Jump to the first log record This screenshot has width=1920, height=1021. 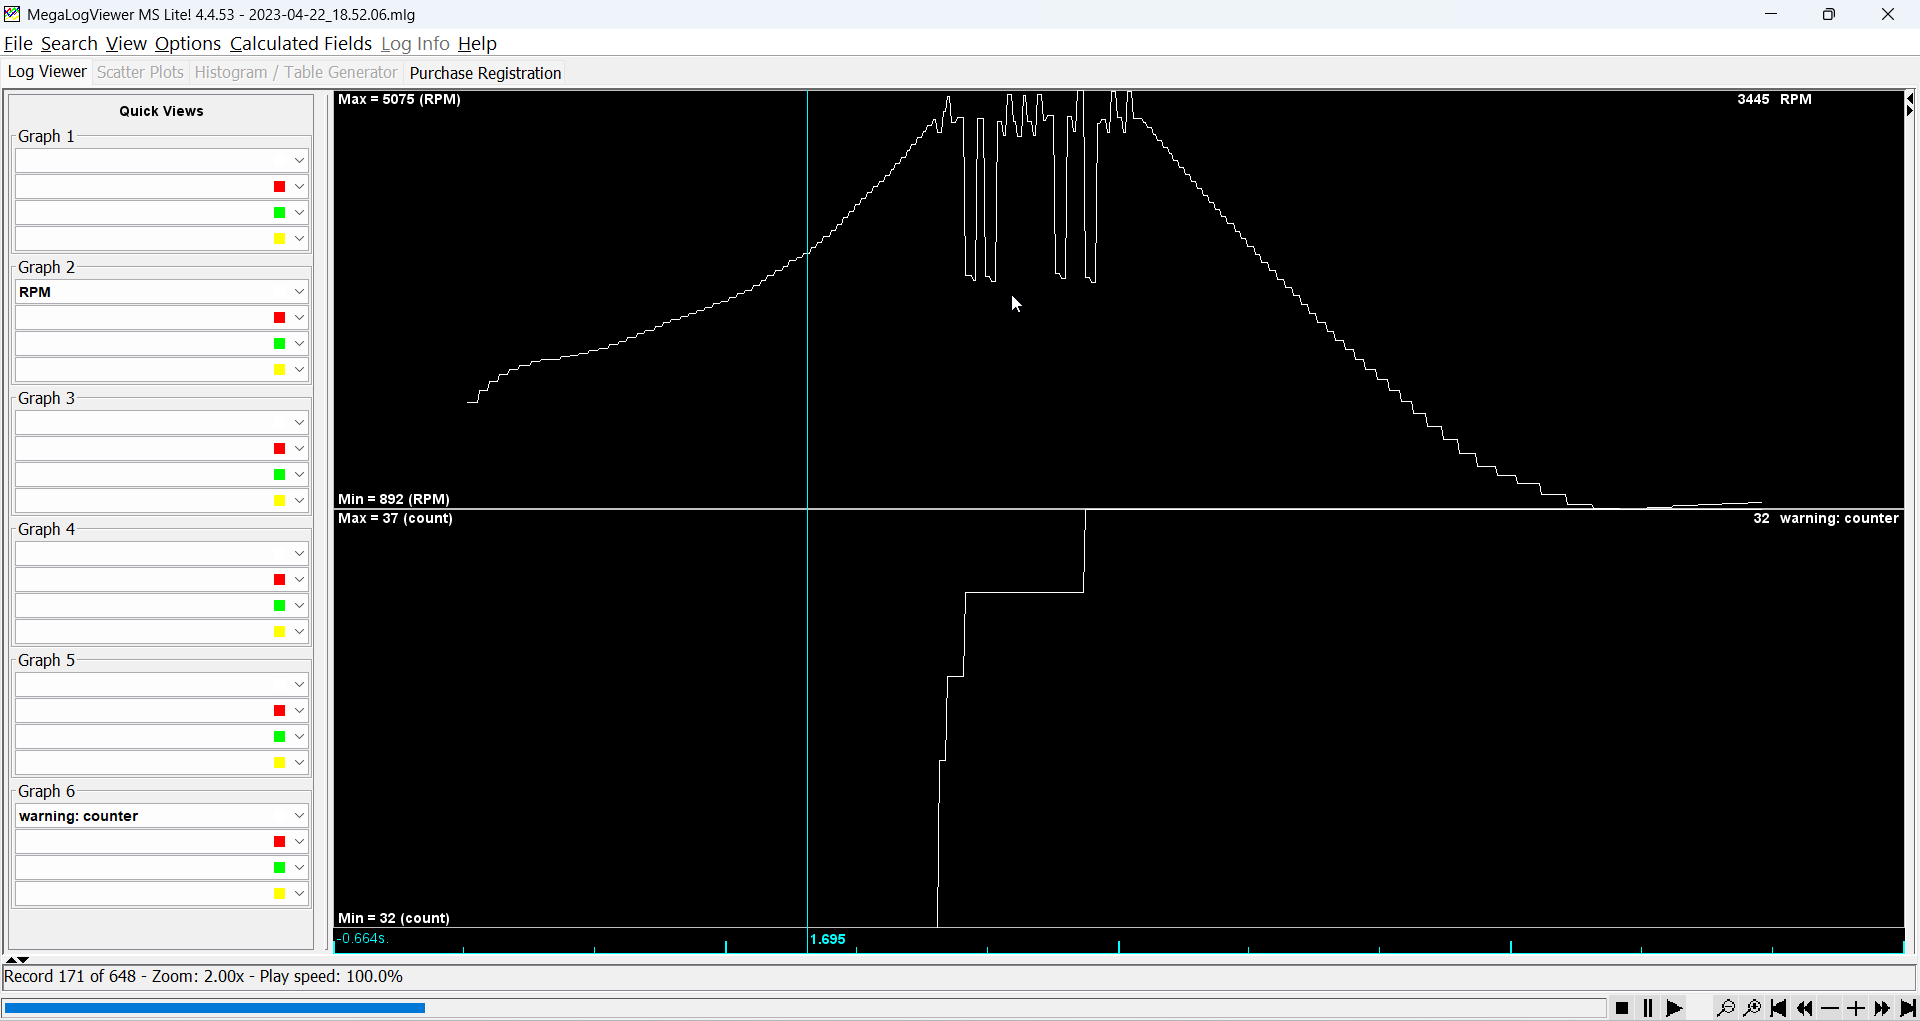point(1778,1008)
